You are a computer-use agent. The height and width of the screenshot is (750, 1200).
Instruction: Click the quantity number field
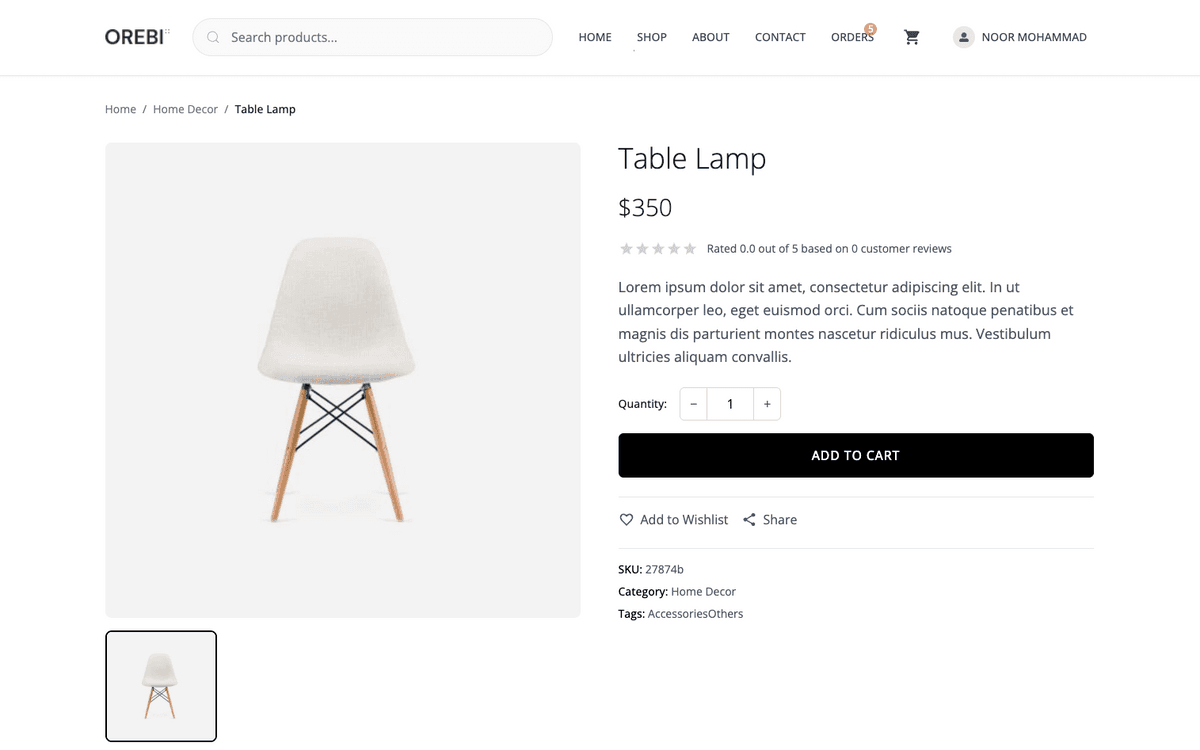(730, 404)
